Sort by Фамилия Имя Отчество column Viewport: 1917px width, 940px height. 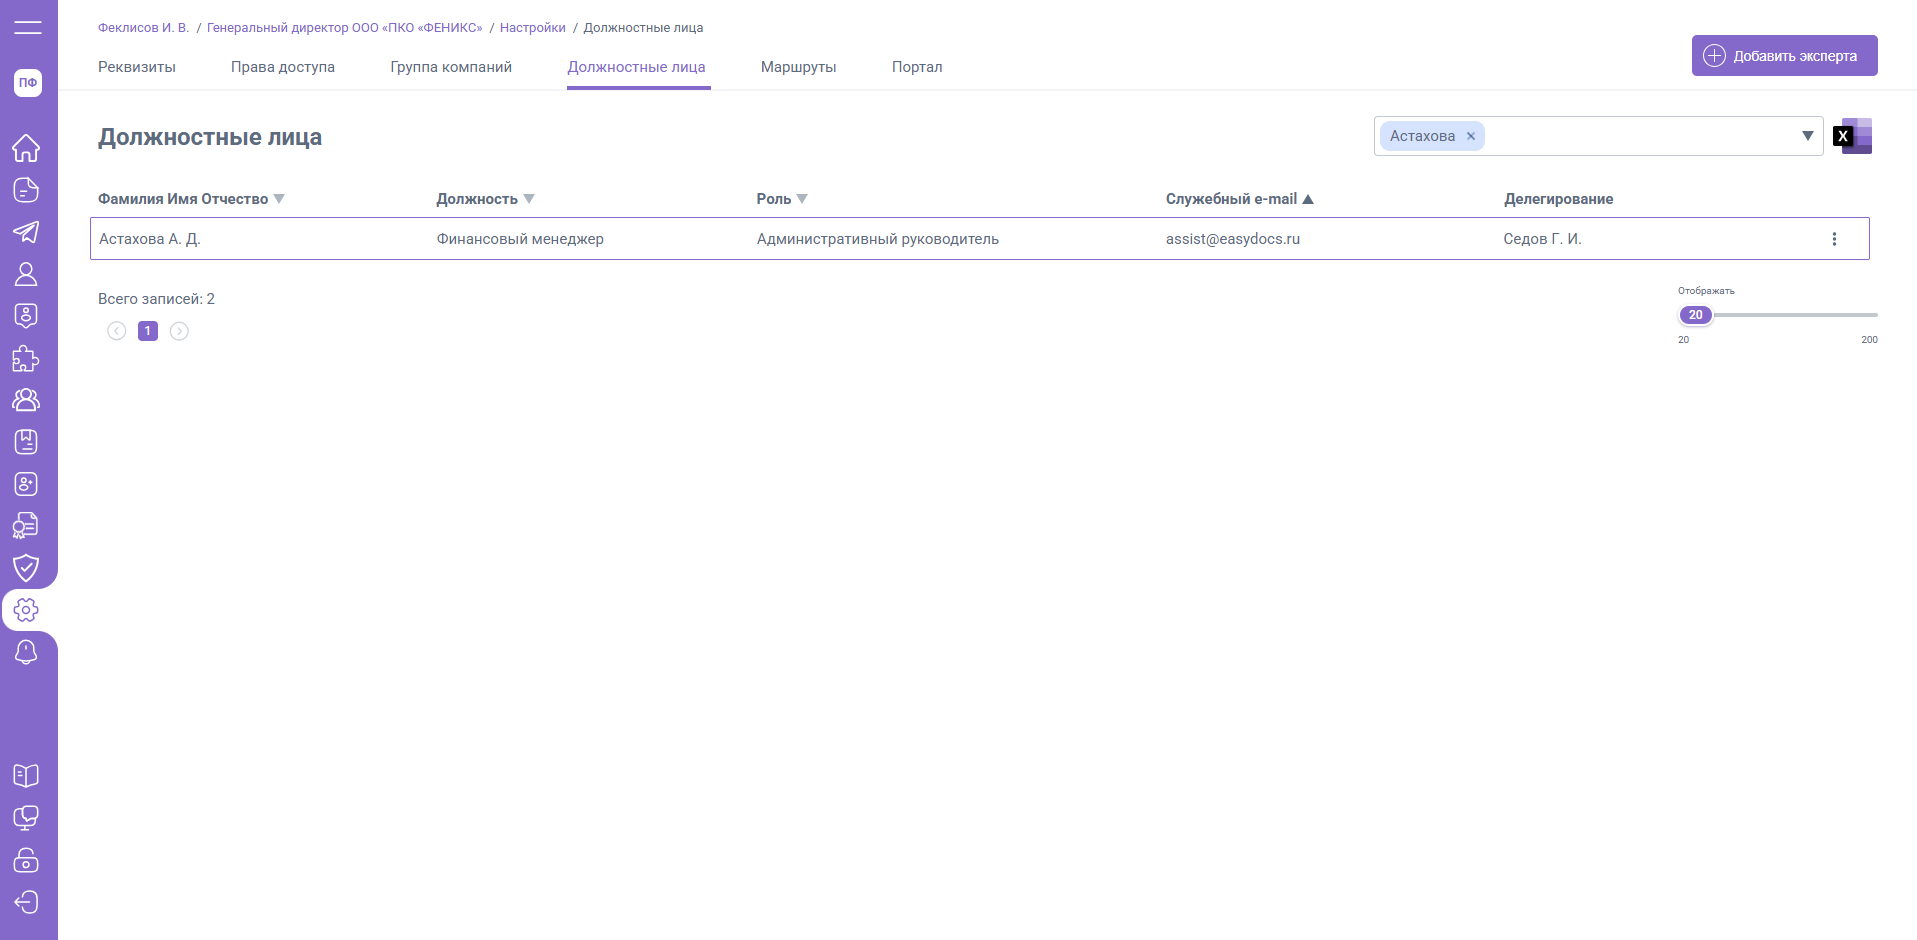tap(191, 199)
